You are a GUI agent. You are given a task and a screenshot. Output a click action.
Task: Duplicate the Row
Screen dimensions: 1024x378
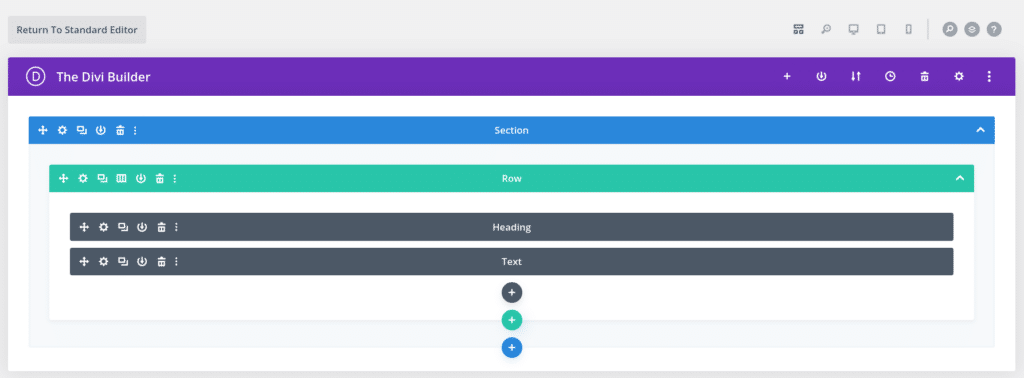pyautogui.click(x=103, y=178)
